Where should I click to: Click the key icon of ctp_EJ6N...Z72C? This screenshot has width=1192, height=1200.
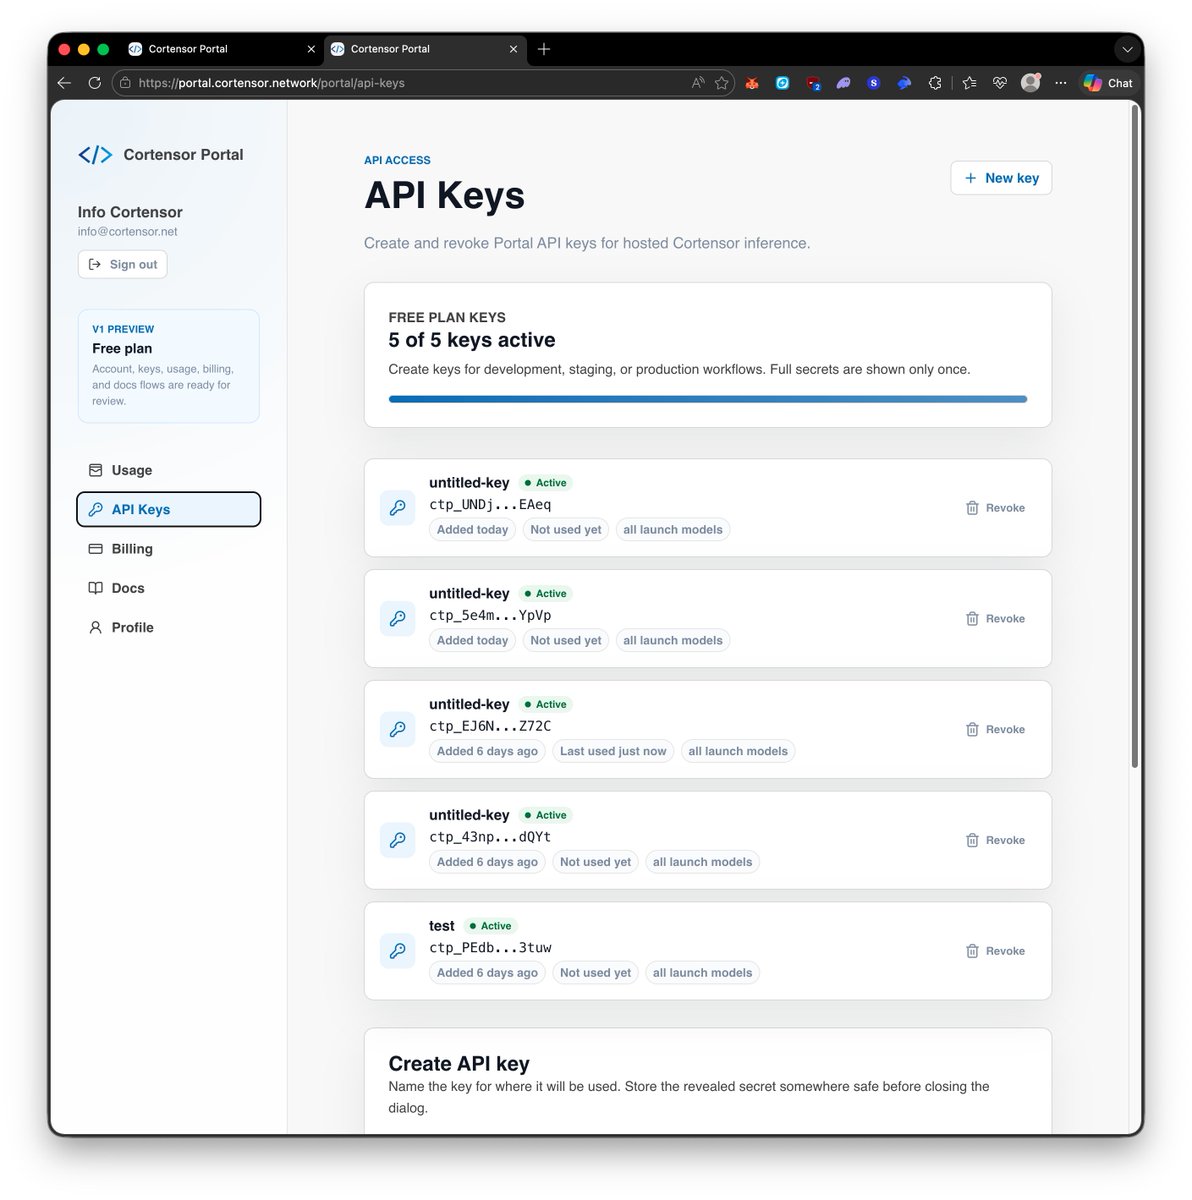(398, 729)
